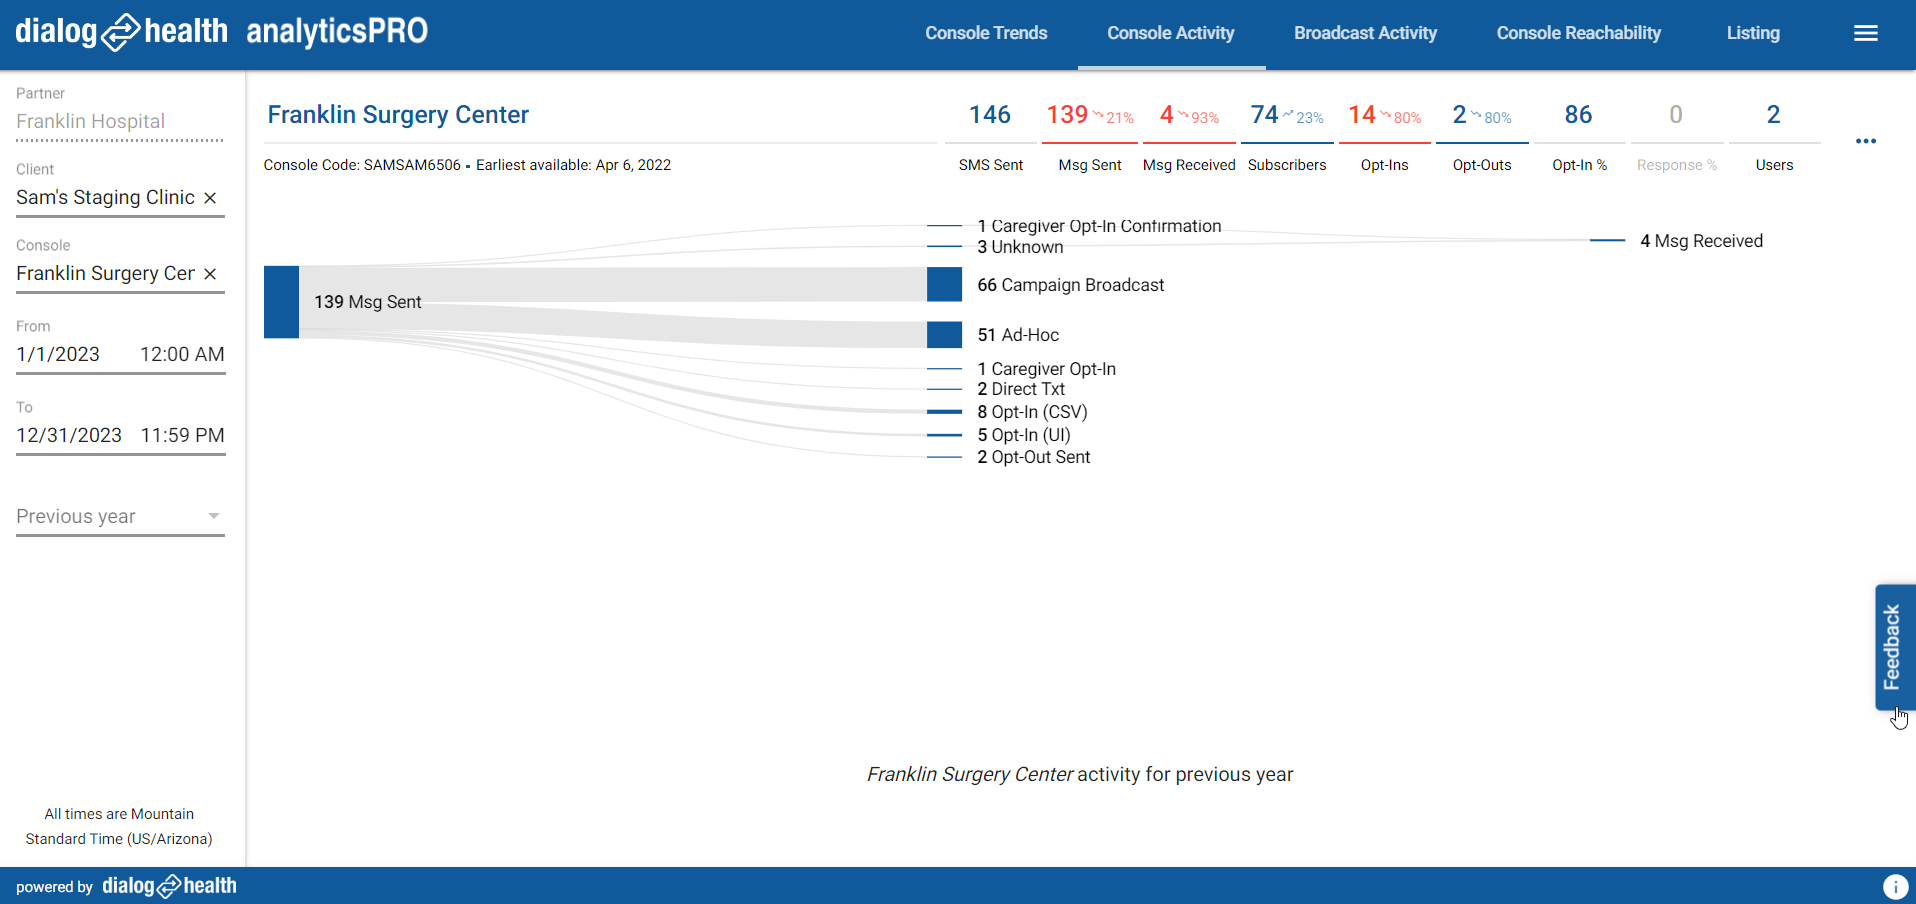Open the hamburger menu in header
This screenshot has width=1916, height=904.
coord(1865,33)
